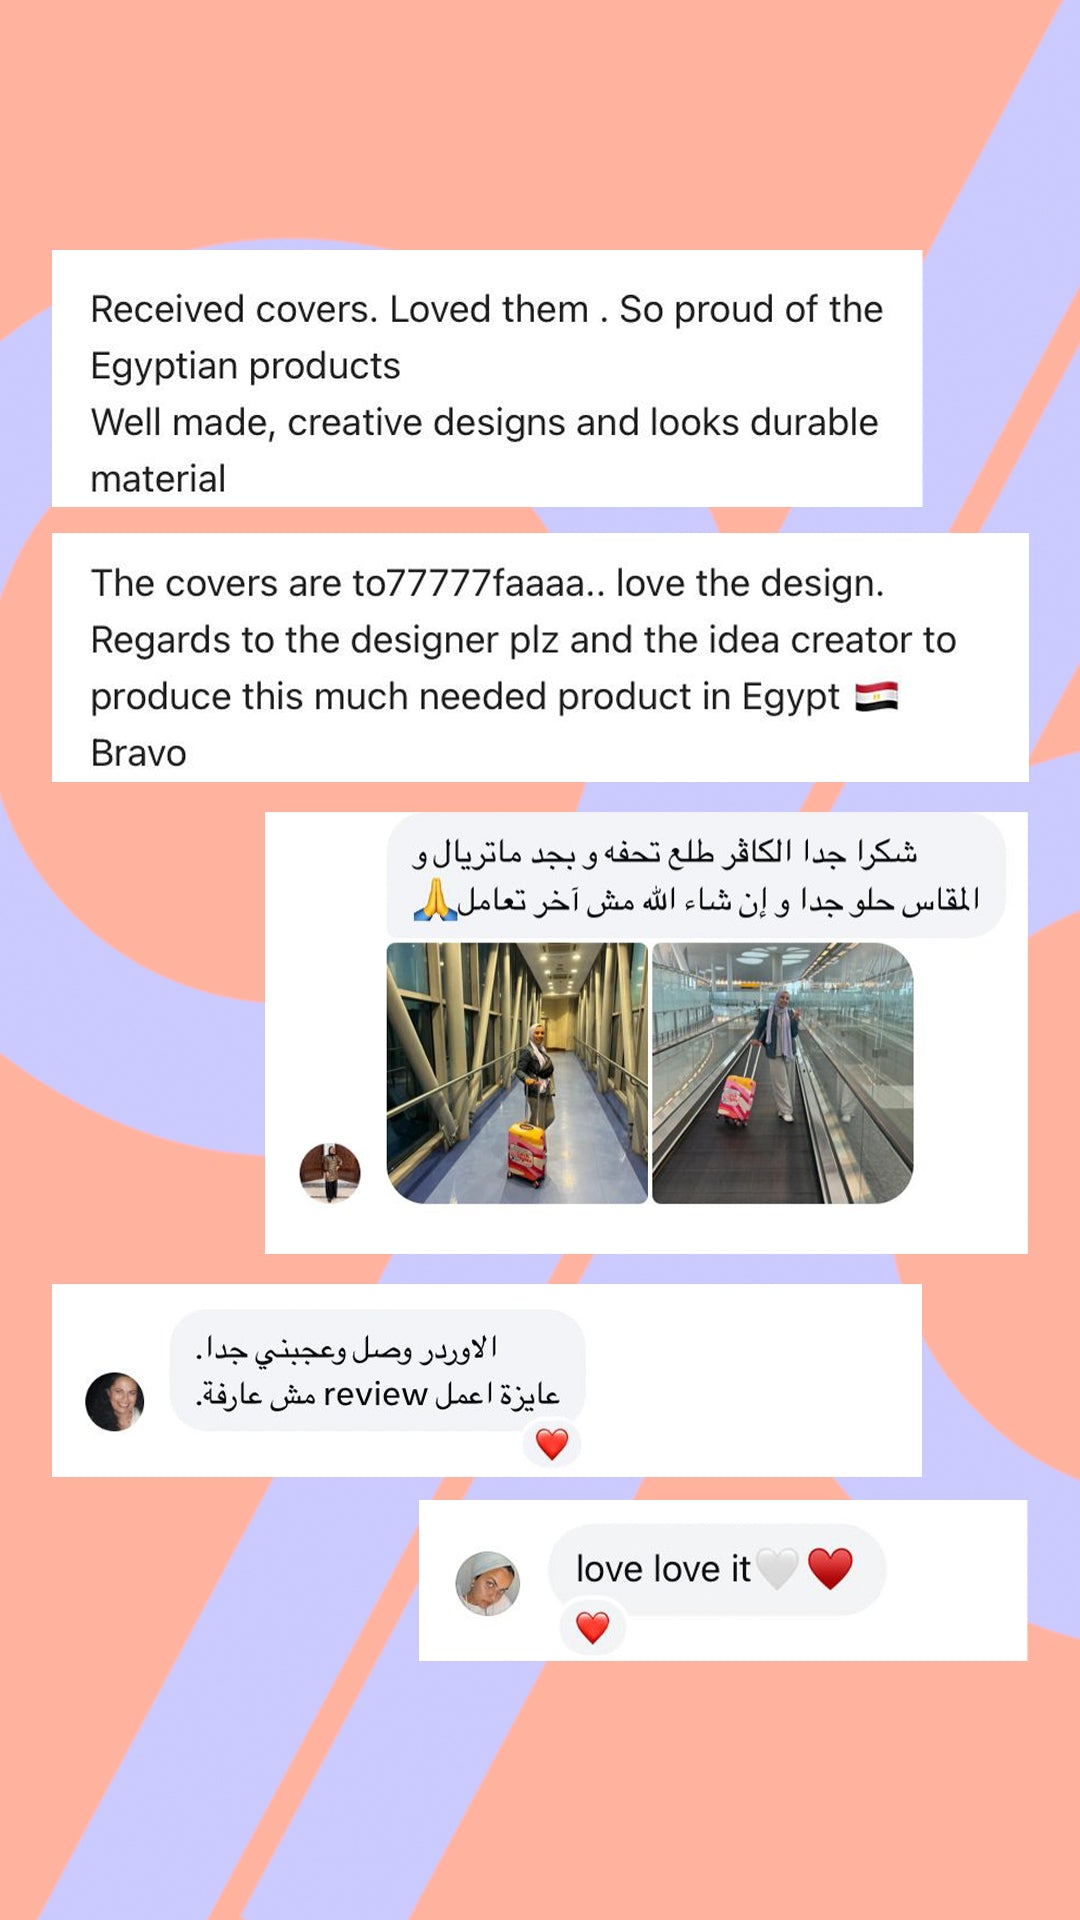Click the red heart reaction under the review message

552,1443
